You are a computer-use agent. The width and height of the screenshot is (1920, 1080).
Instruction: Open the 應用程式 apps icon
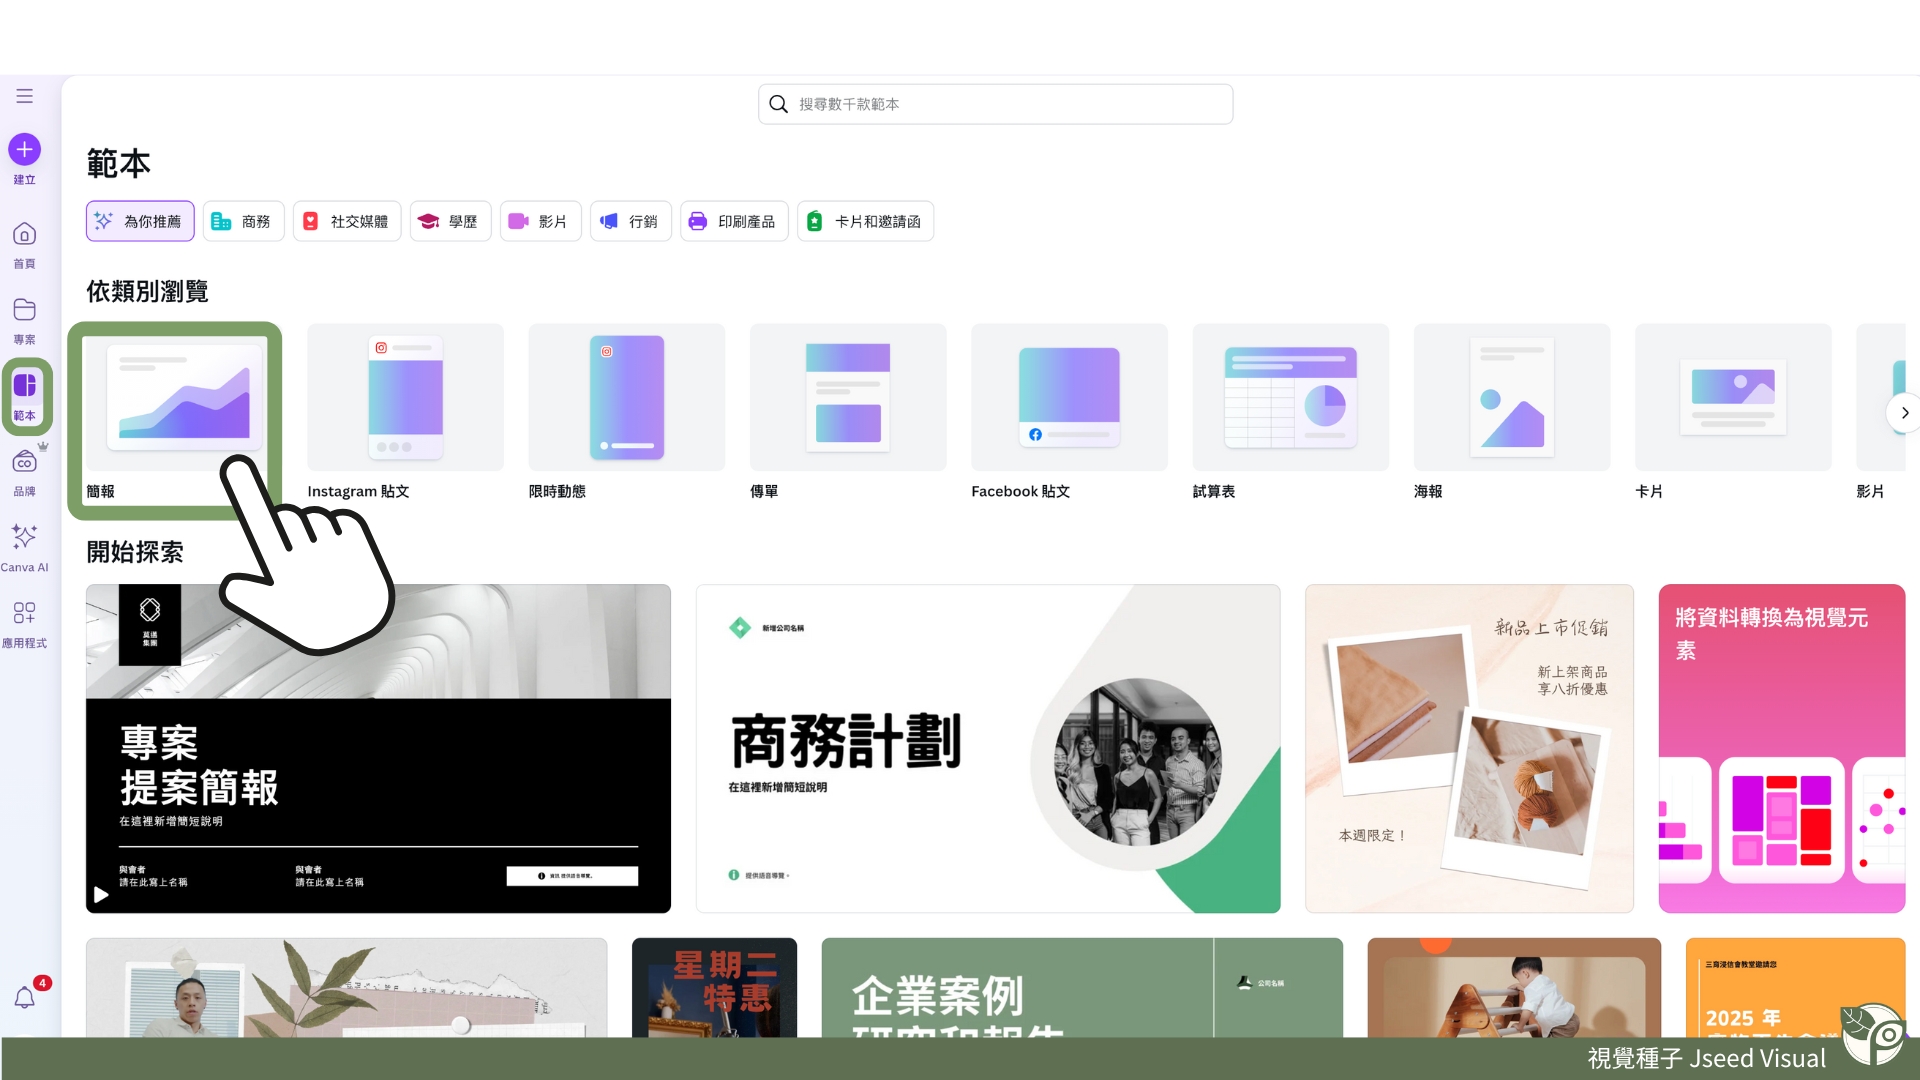click(x=24, y=614)
